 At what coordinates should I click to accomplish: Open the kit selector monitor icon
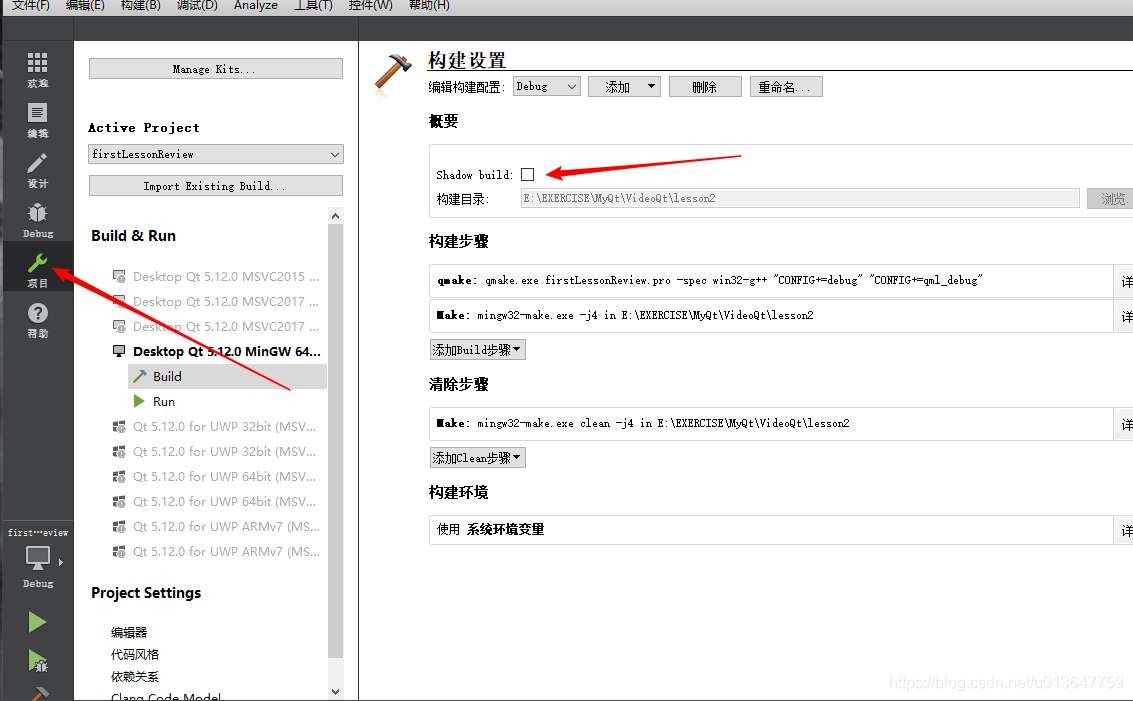38,558
